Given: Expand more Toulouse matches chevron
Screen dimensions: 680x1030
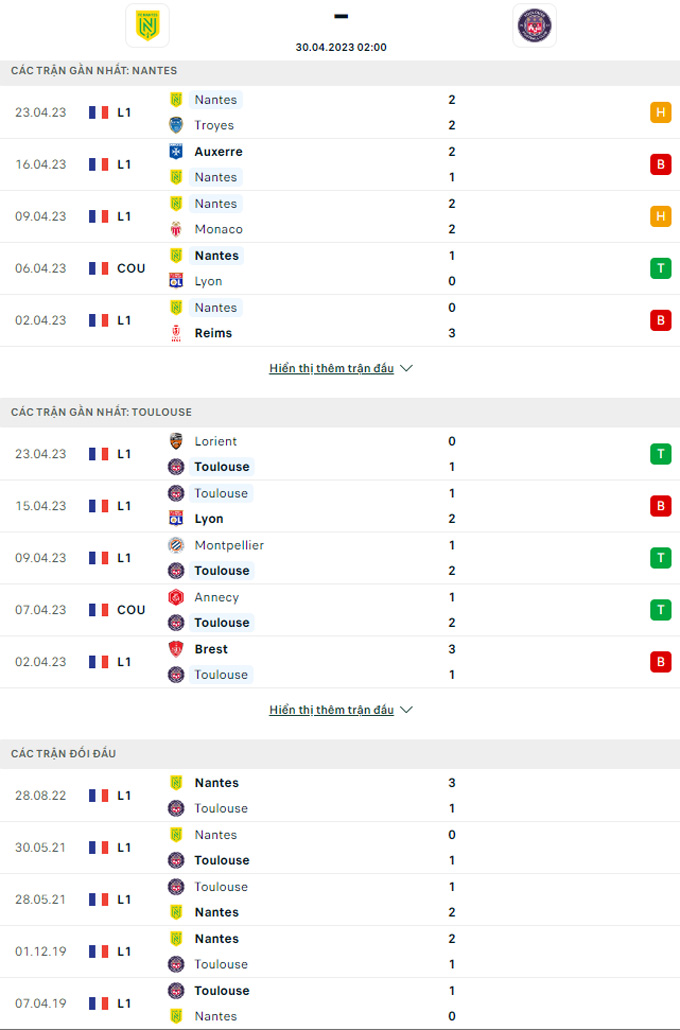Looking at the screenshot, I should pyautogui.click(x=406, y=710).
